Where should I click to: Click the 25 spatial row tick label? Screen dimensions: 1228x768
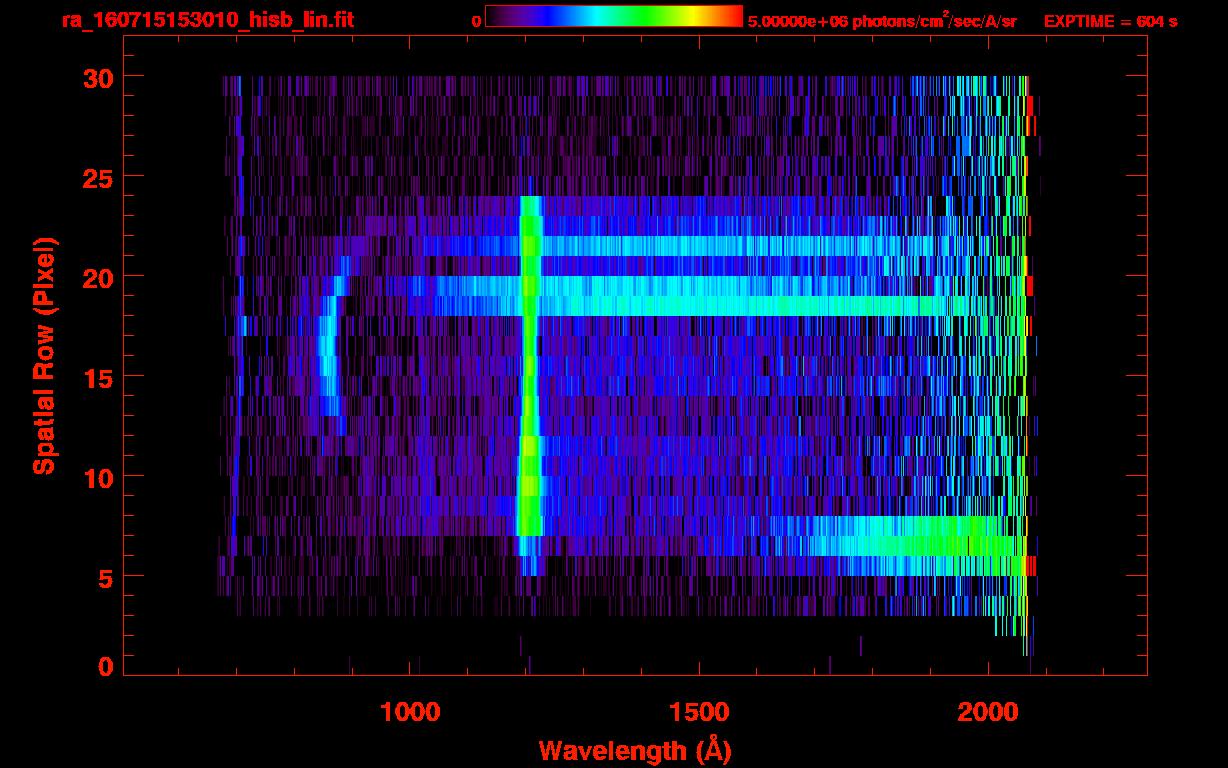click(97, 177)
